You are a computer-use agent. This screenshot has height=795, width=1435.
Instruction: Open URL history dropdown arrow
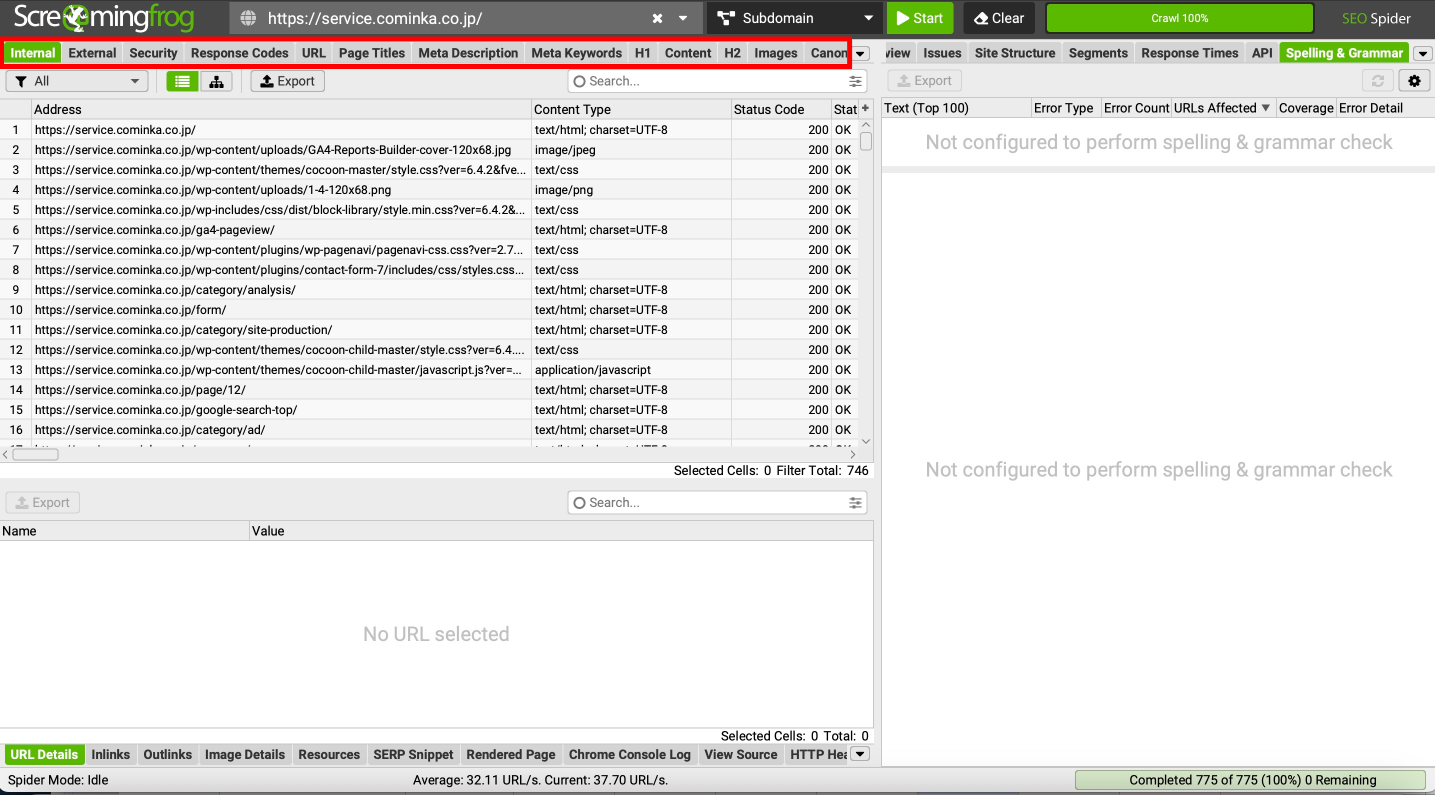[683, 18]
